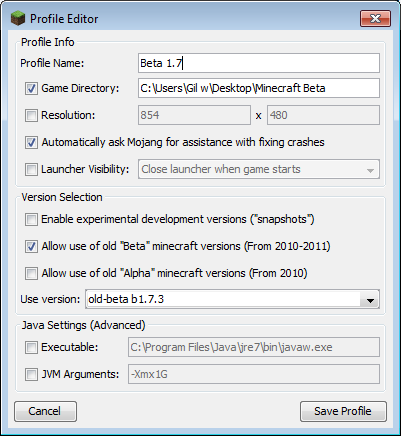Enable the Resolution checkbox
The width and height of the screenshot is (401, 436).
(31, 116)
